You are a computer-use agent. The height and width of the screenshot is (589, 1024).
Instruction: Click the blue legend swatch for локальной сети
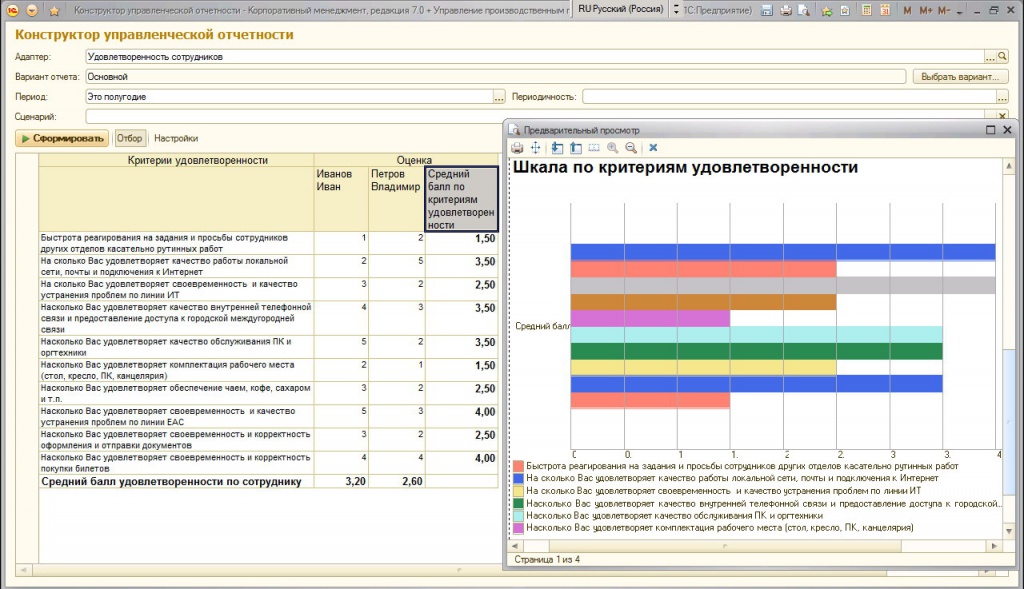[x=519, y=479]
